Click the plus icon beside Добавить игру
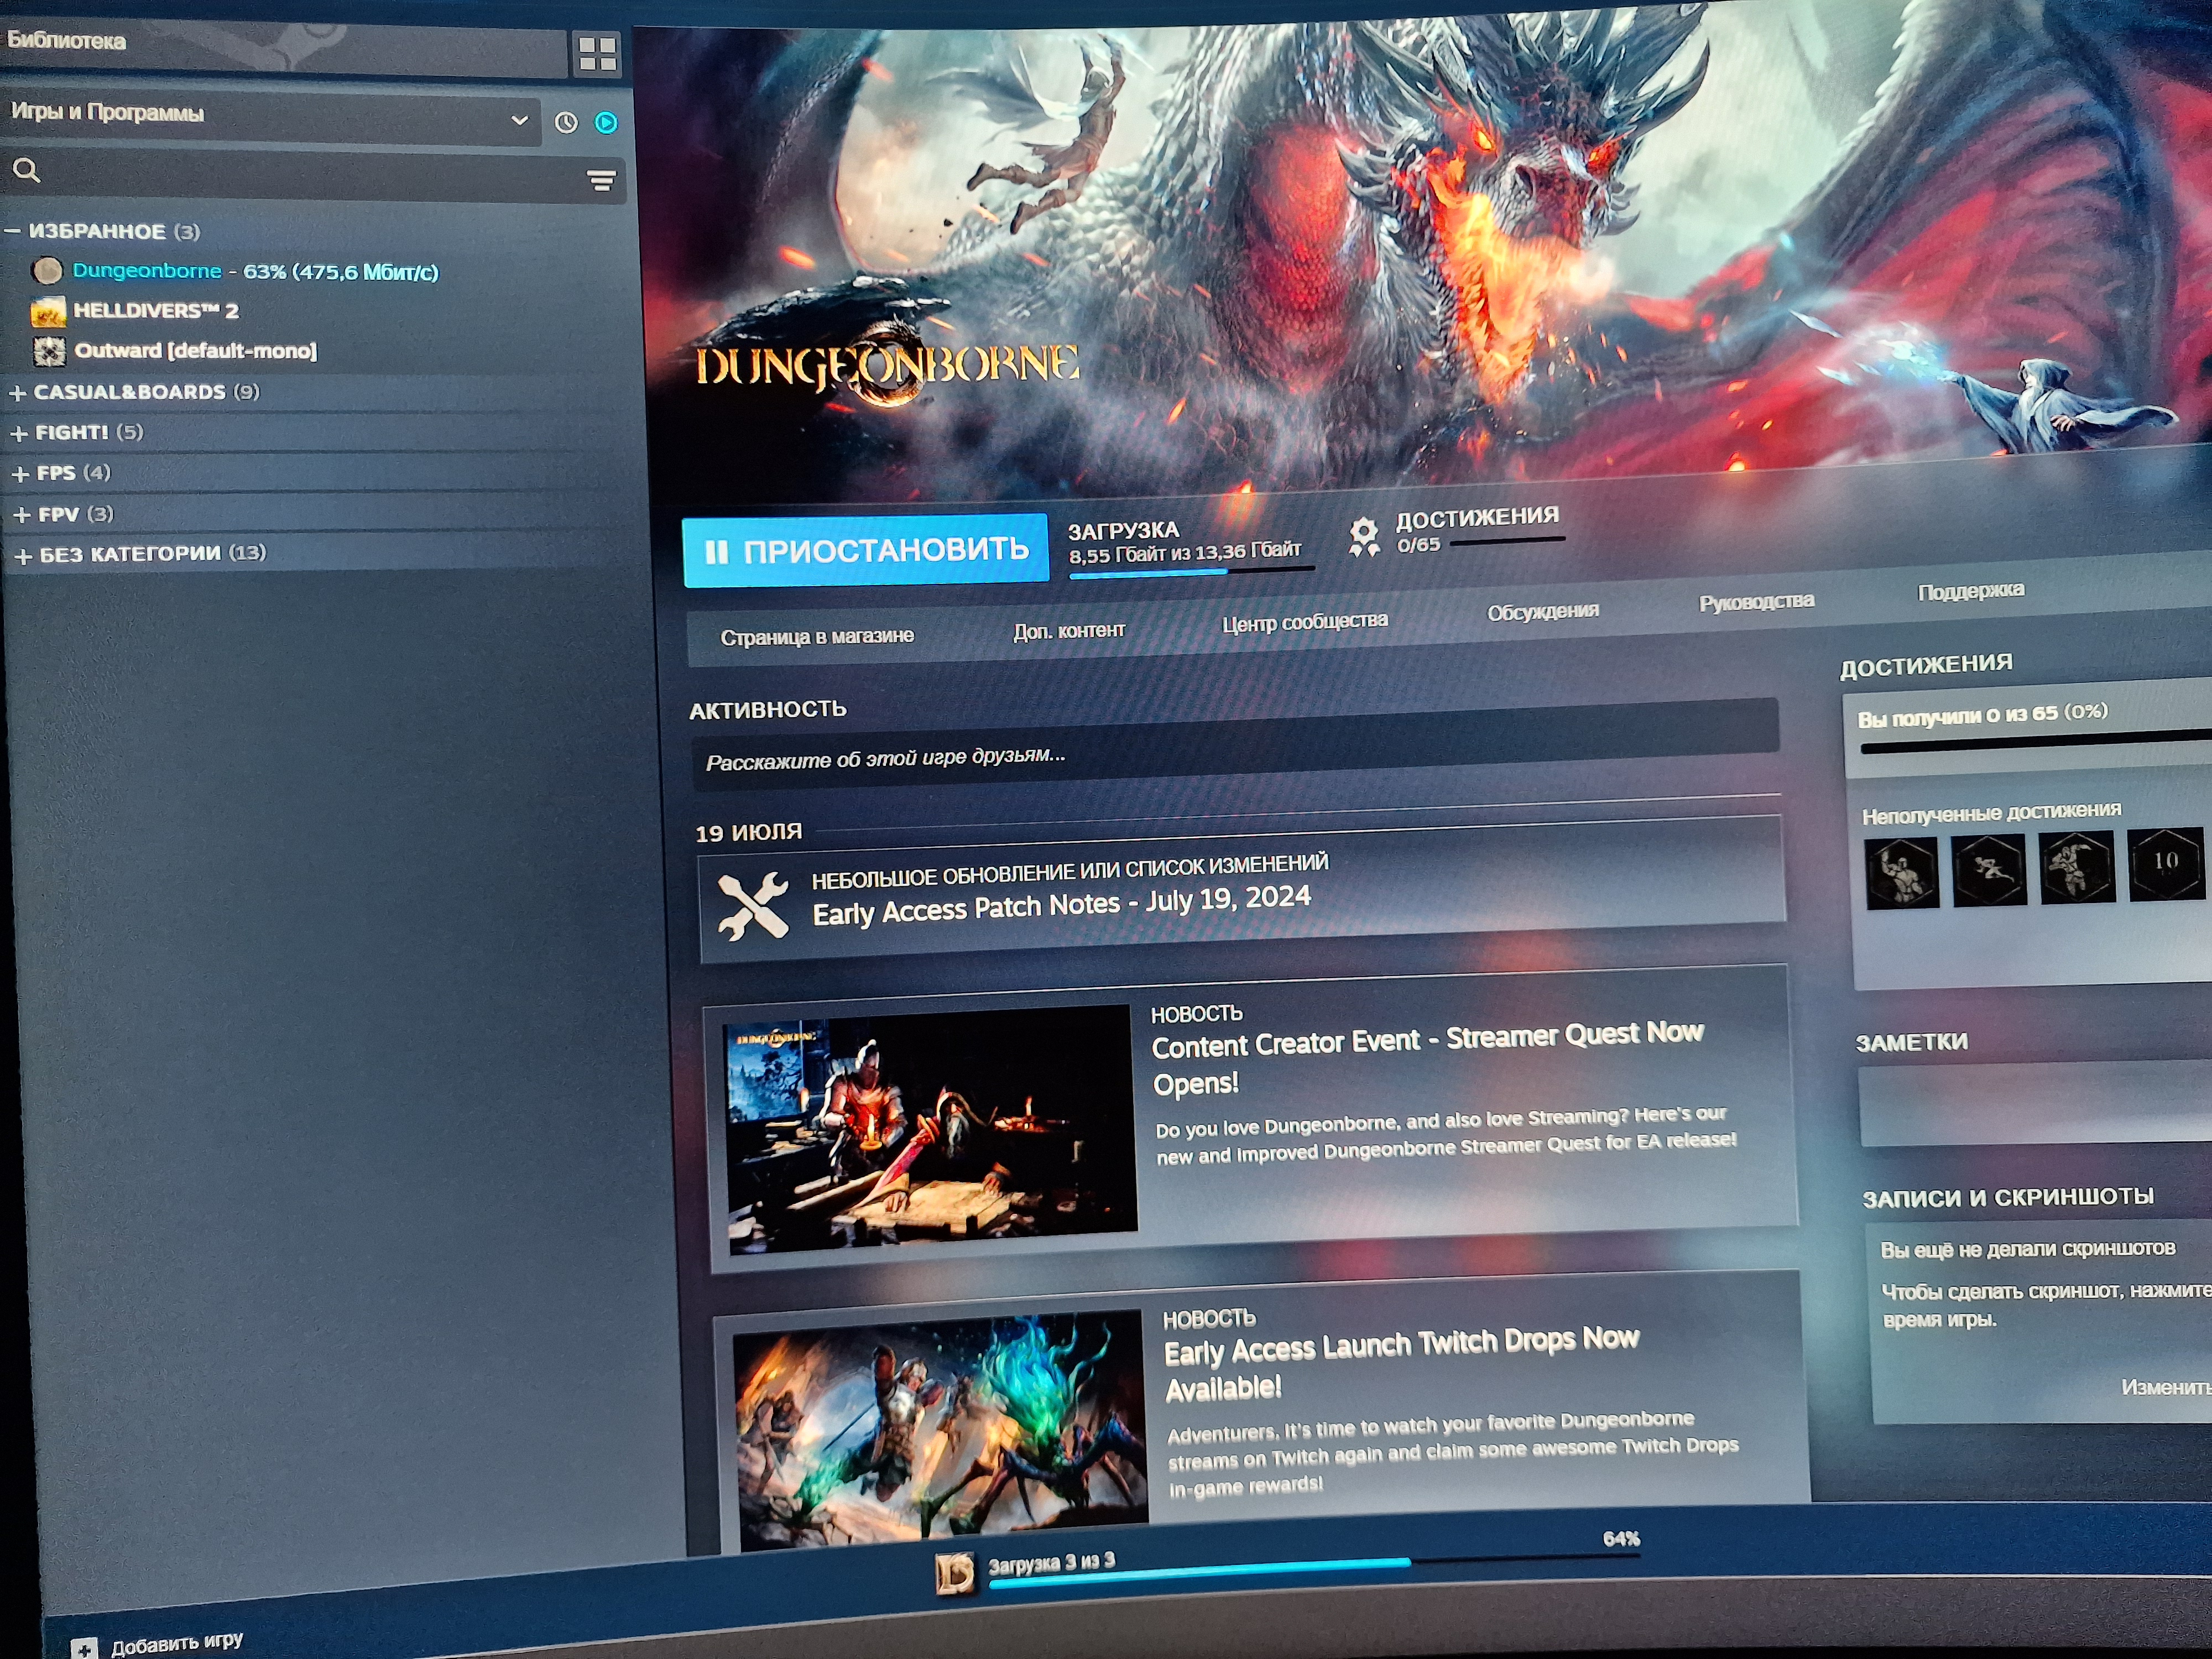This screenshot has width=2212, height=1659. tap(84, 1648)
